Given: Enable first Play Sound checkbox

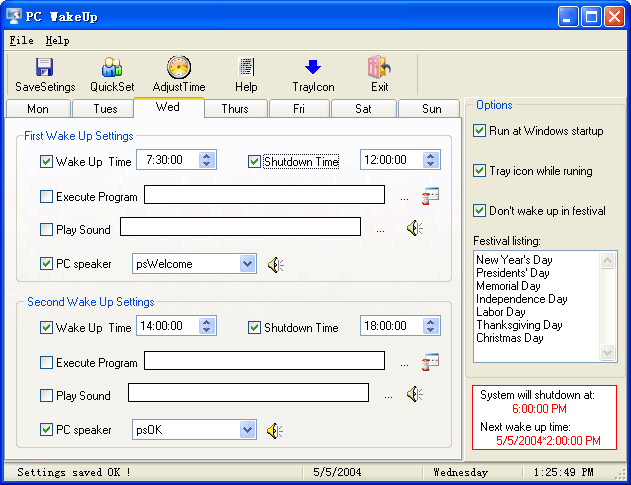Looking at the screenshot, I should (x=46, y=229).
